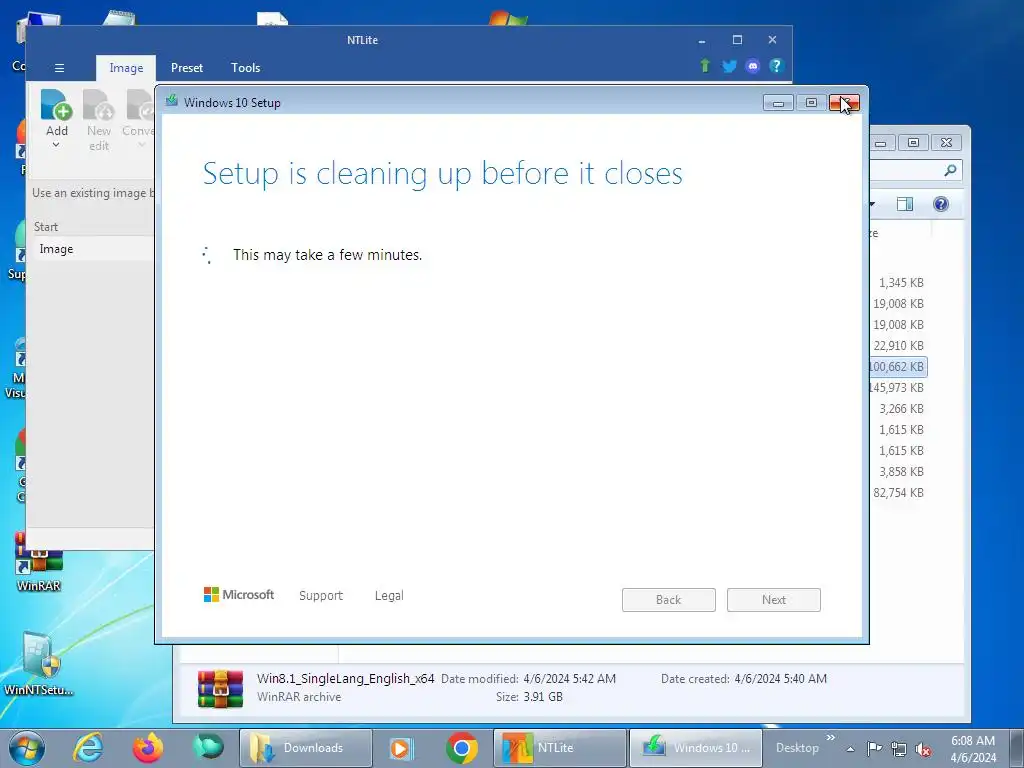Switch to NTLite taskbar button
1024x768 pixels.
click(x=560, y=748)
